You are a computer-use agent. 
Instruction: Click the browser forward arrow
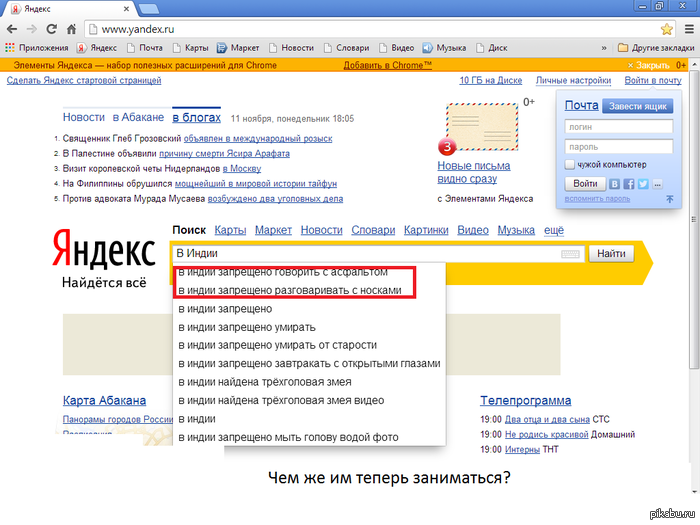[32, 29]
